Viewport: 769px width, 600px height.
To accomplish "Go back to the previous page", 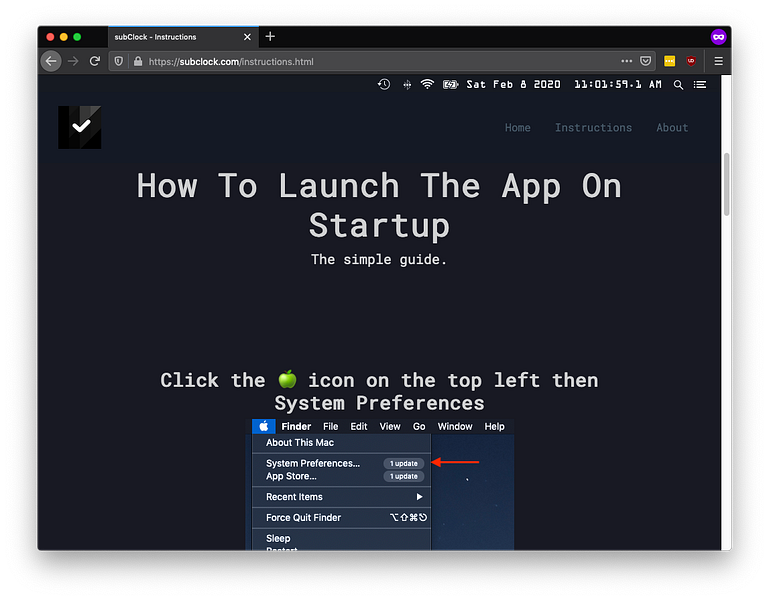I will pos(51,61).
